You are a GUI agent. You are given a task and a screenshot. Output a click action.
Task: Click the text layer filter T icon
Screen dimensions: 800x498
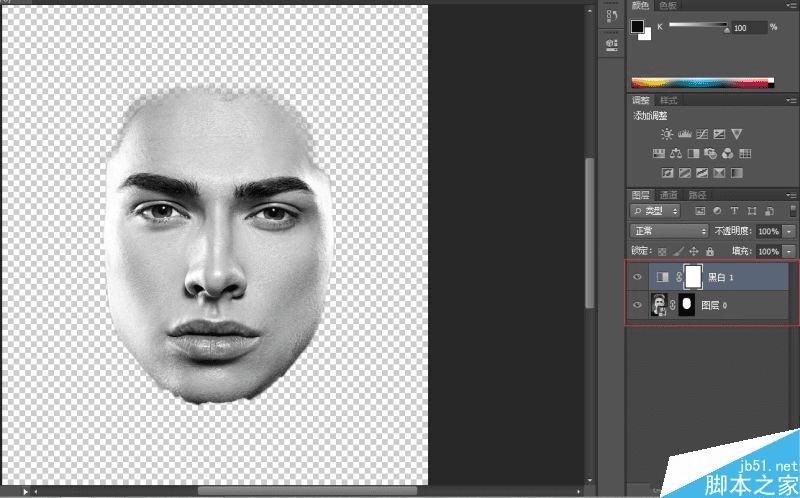coord(735,211)
